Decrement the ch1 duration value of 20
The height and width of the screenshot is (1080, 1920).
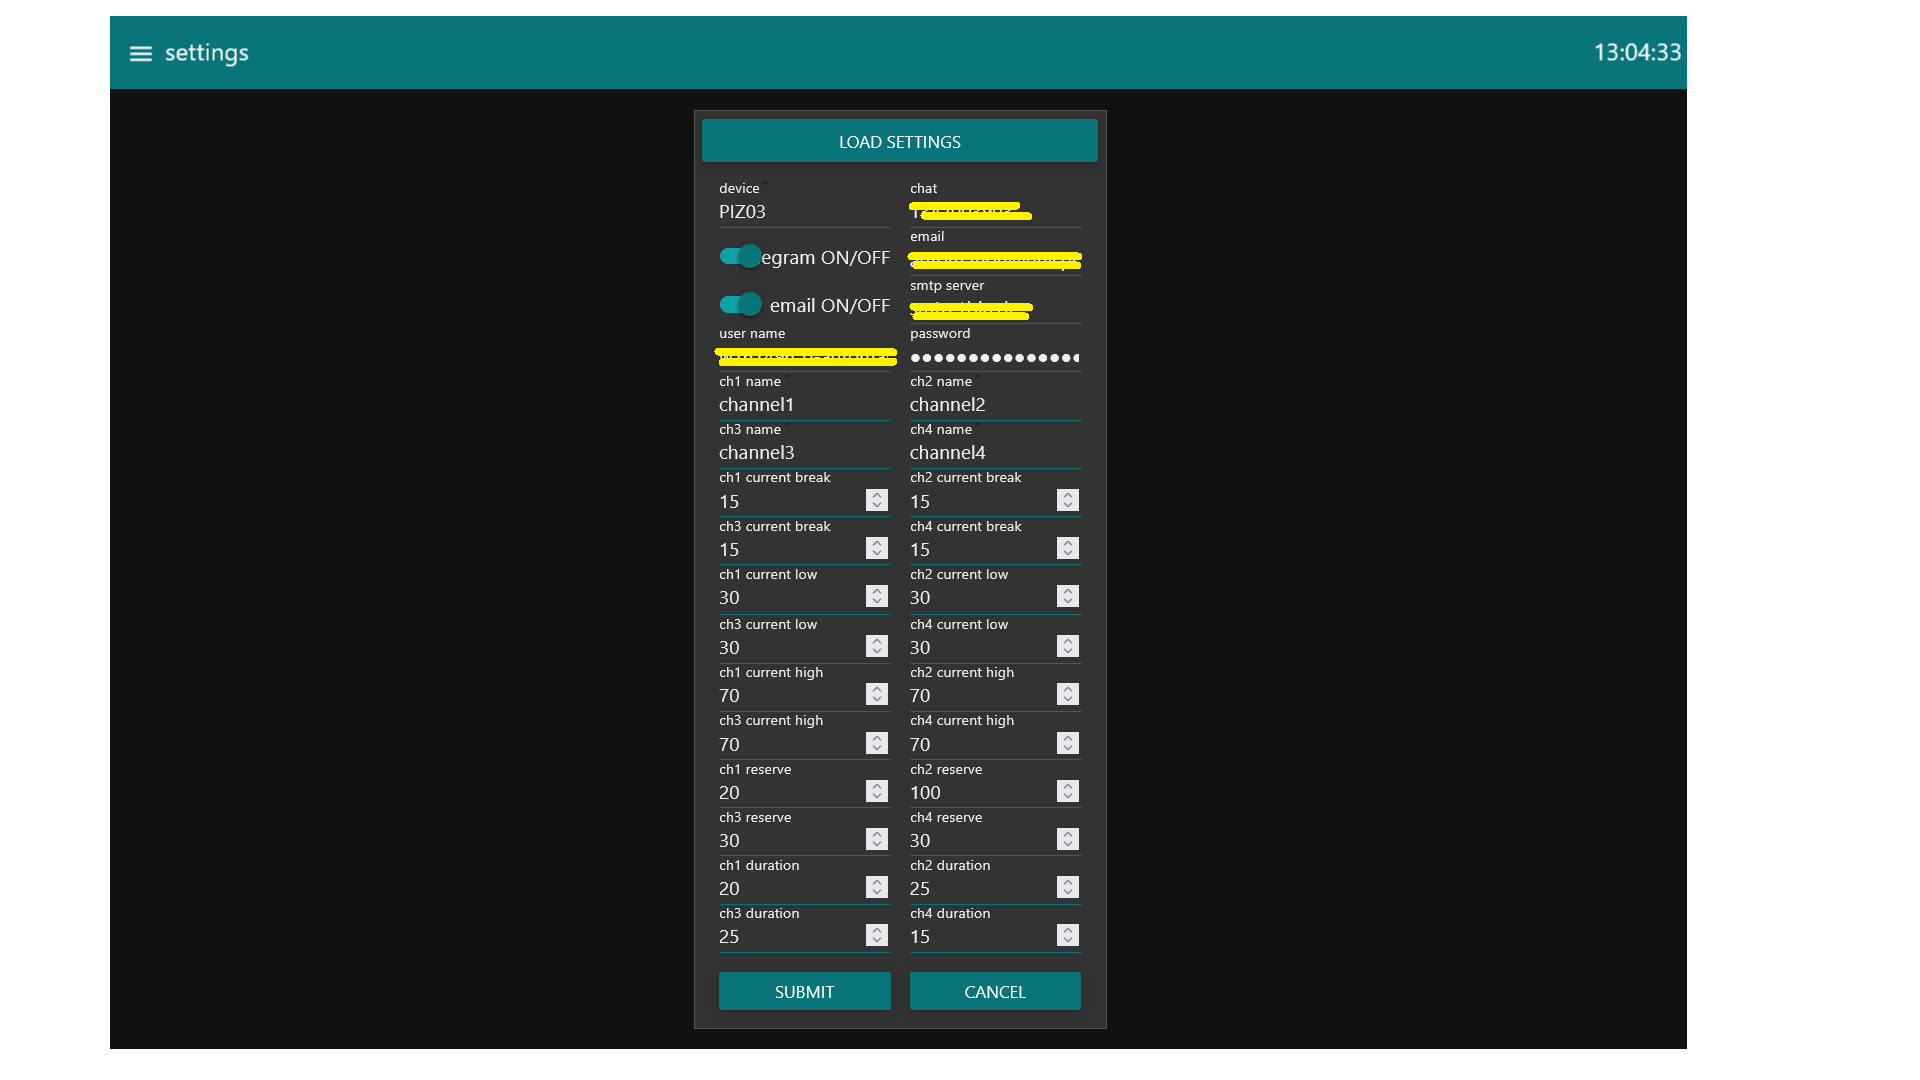coord(876,892)
